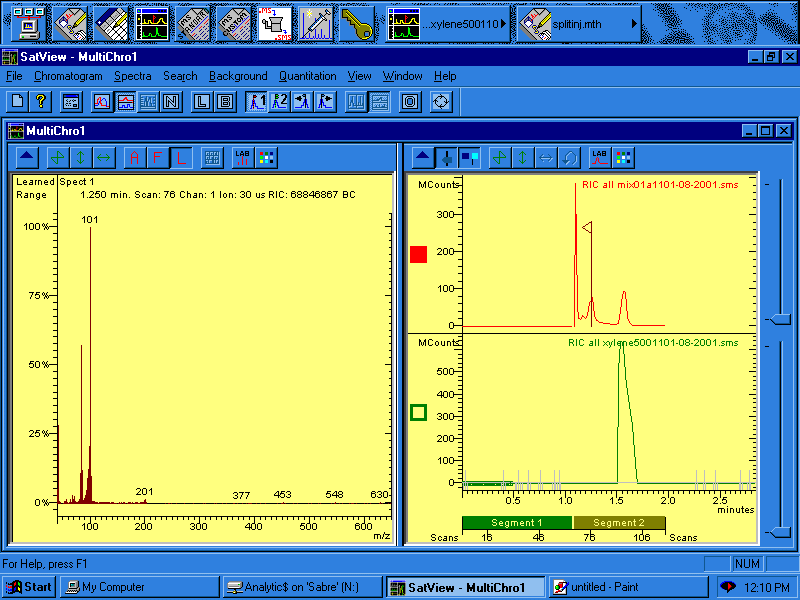Expand the xylene500110 data file arrow
This screenshot has height=600, width=800.
tap(503, 23)
